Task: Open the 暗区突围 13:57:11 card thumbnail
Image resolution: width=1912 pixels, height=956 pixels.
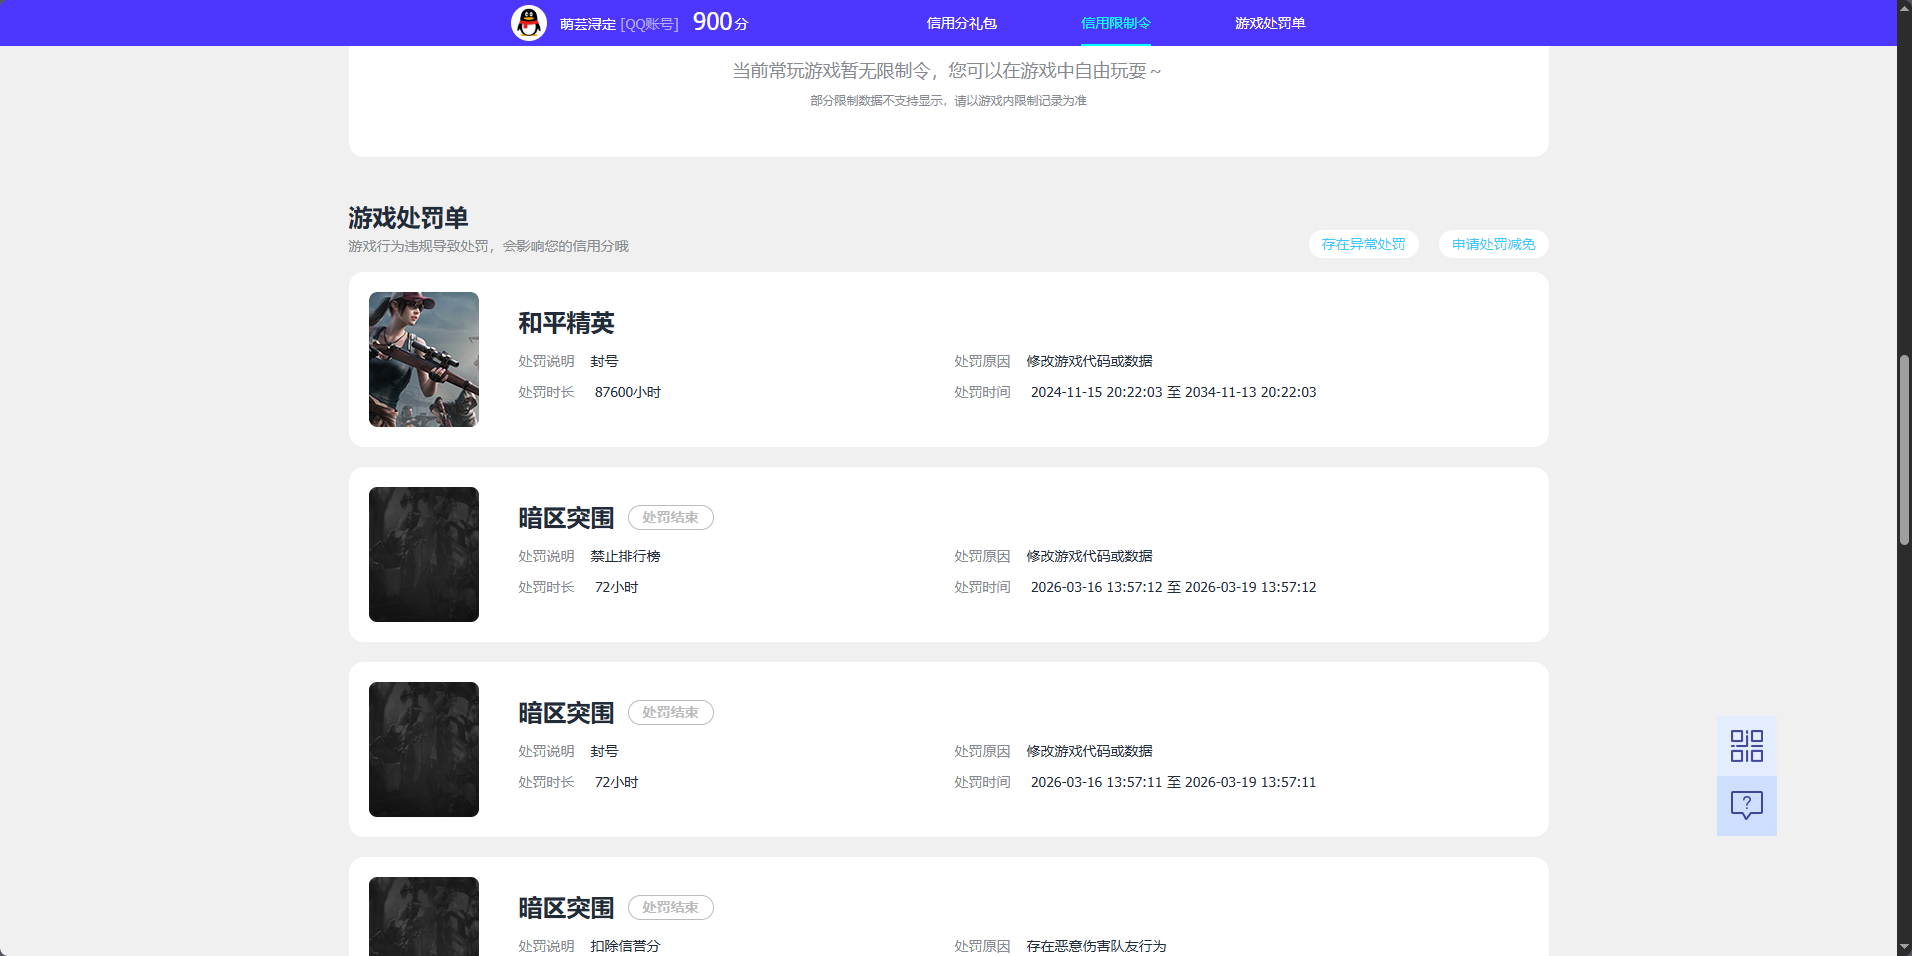Action: pos(424,749)
